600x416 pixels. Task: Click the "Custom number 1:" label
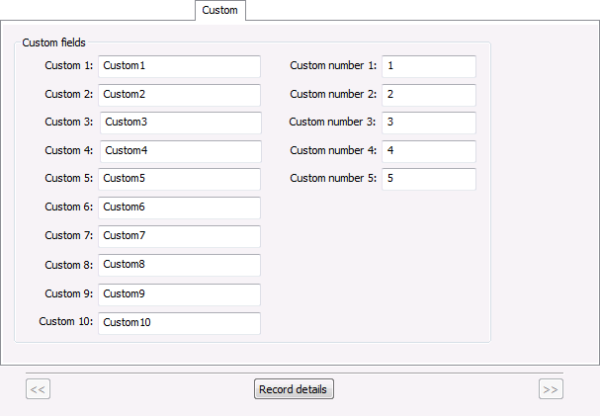pyautogui.click(x=333, y=65)
